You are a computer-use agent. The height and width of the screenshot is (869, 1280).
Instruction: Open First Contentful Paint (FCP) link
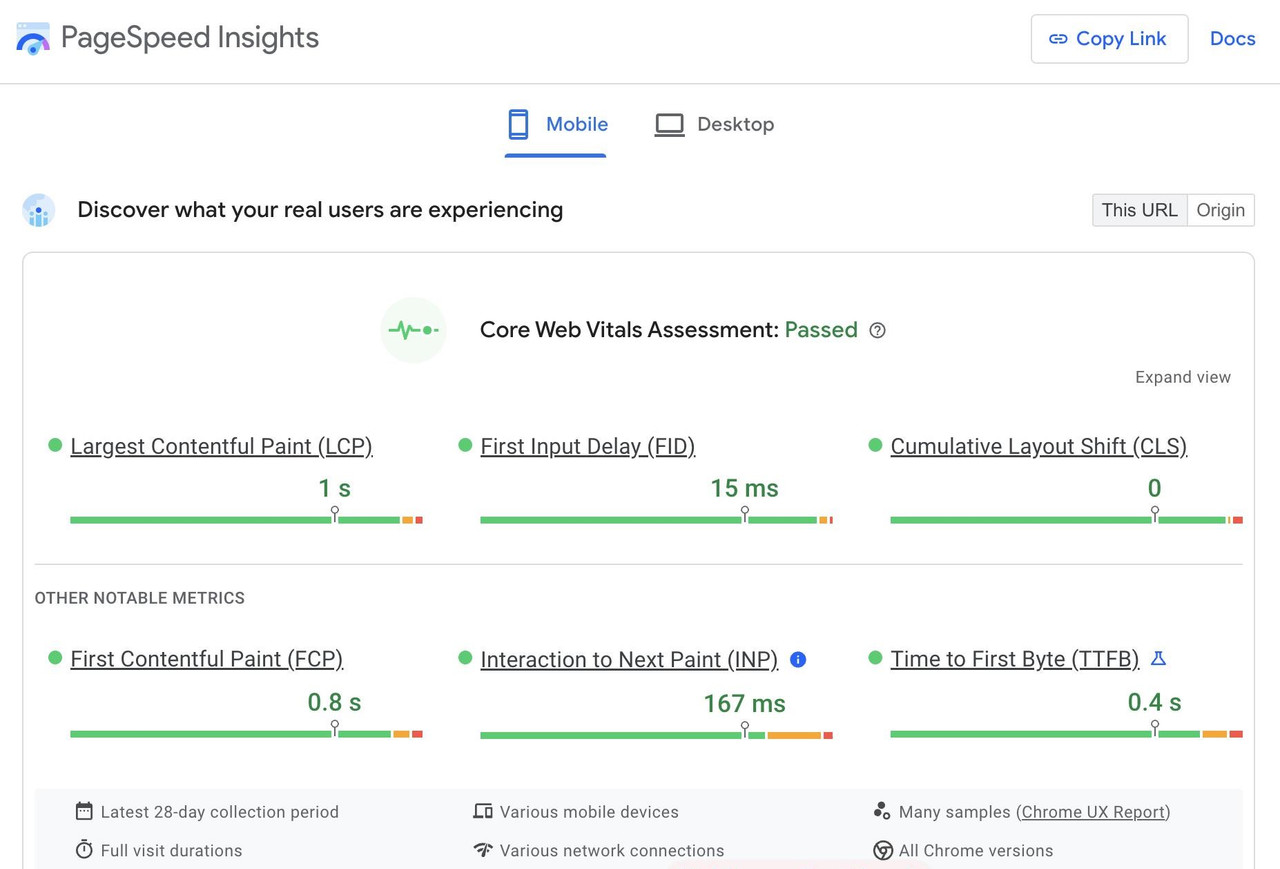207,659
